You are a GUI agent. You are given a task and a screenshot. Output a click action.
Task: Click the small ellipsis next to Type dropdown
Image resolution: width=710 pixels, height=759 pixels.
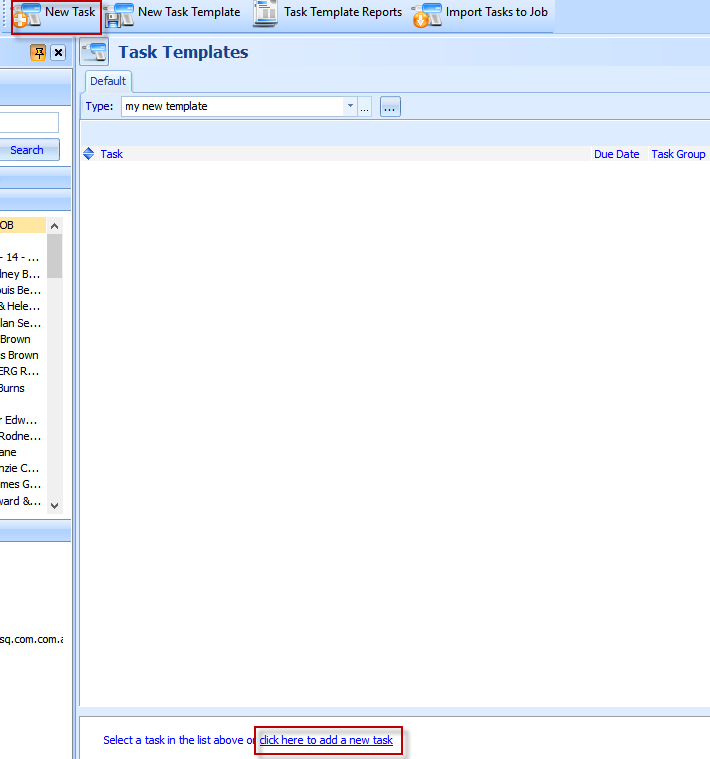[364, 106]
